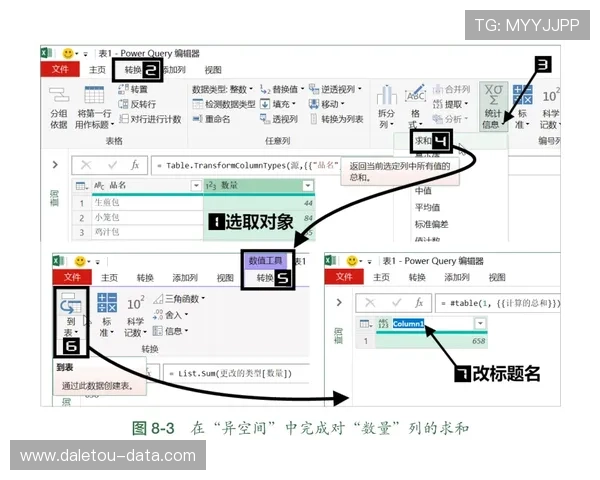Click the 格式 (Format) ABC icon

(x=416, y=94)
